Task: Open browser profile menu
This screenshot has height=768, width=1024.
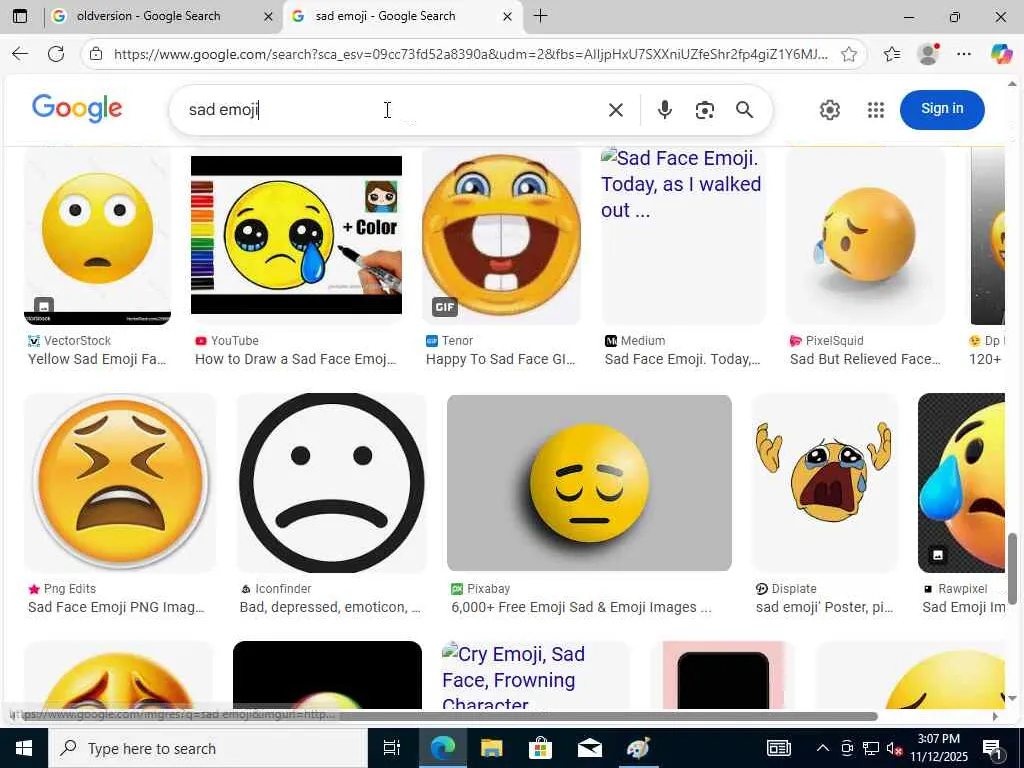Action: click(928, 54)
